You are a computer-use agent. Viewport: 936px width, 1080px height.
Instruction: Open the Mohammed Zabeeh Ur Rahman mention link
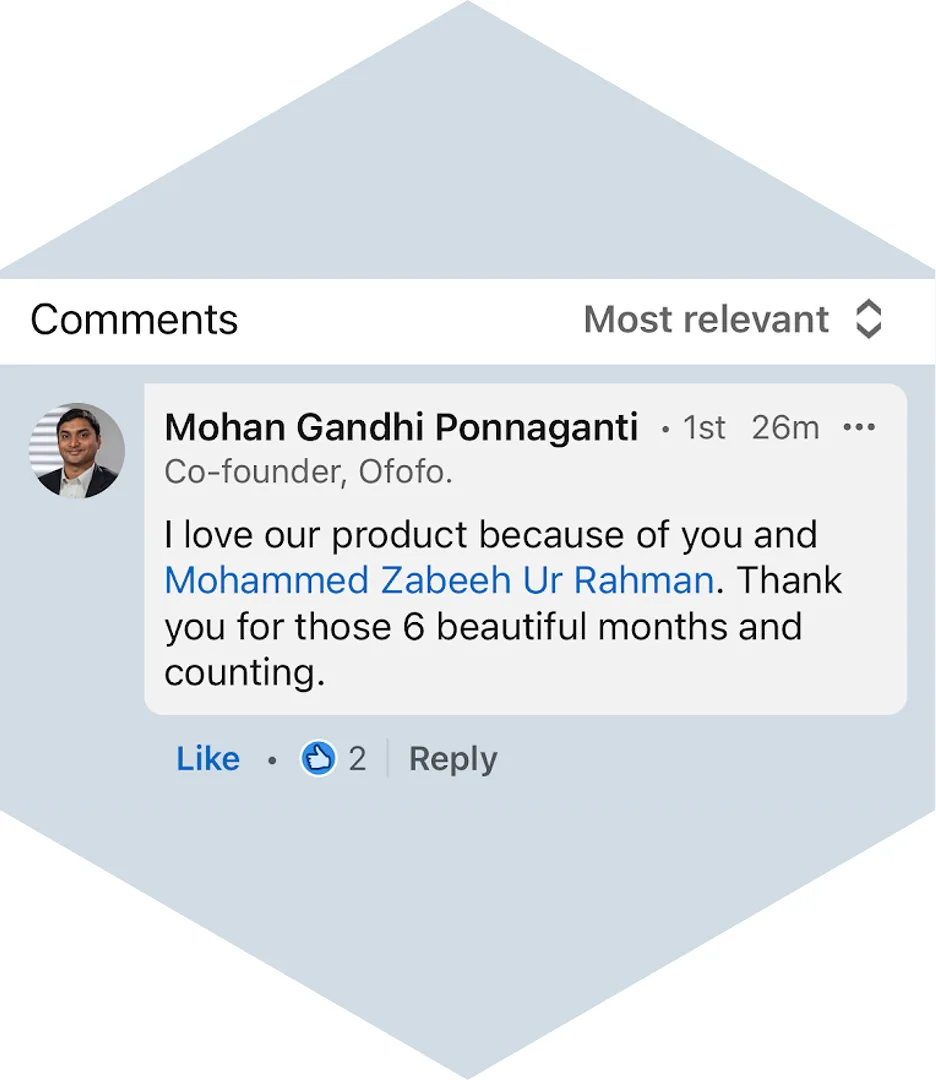439,581
